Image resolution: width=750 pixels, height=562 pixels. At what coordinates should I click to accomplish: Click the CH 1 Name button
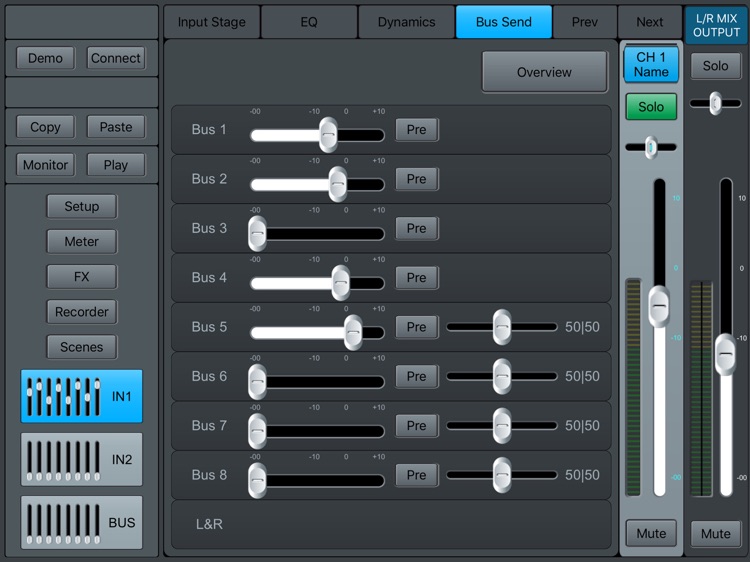coord(651,65)
